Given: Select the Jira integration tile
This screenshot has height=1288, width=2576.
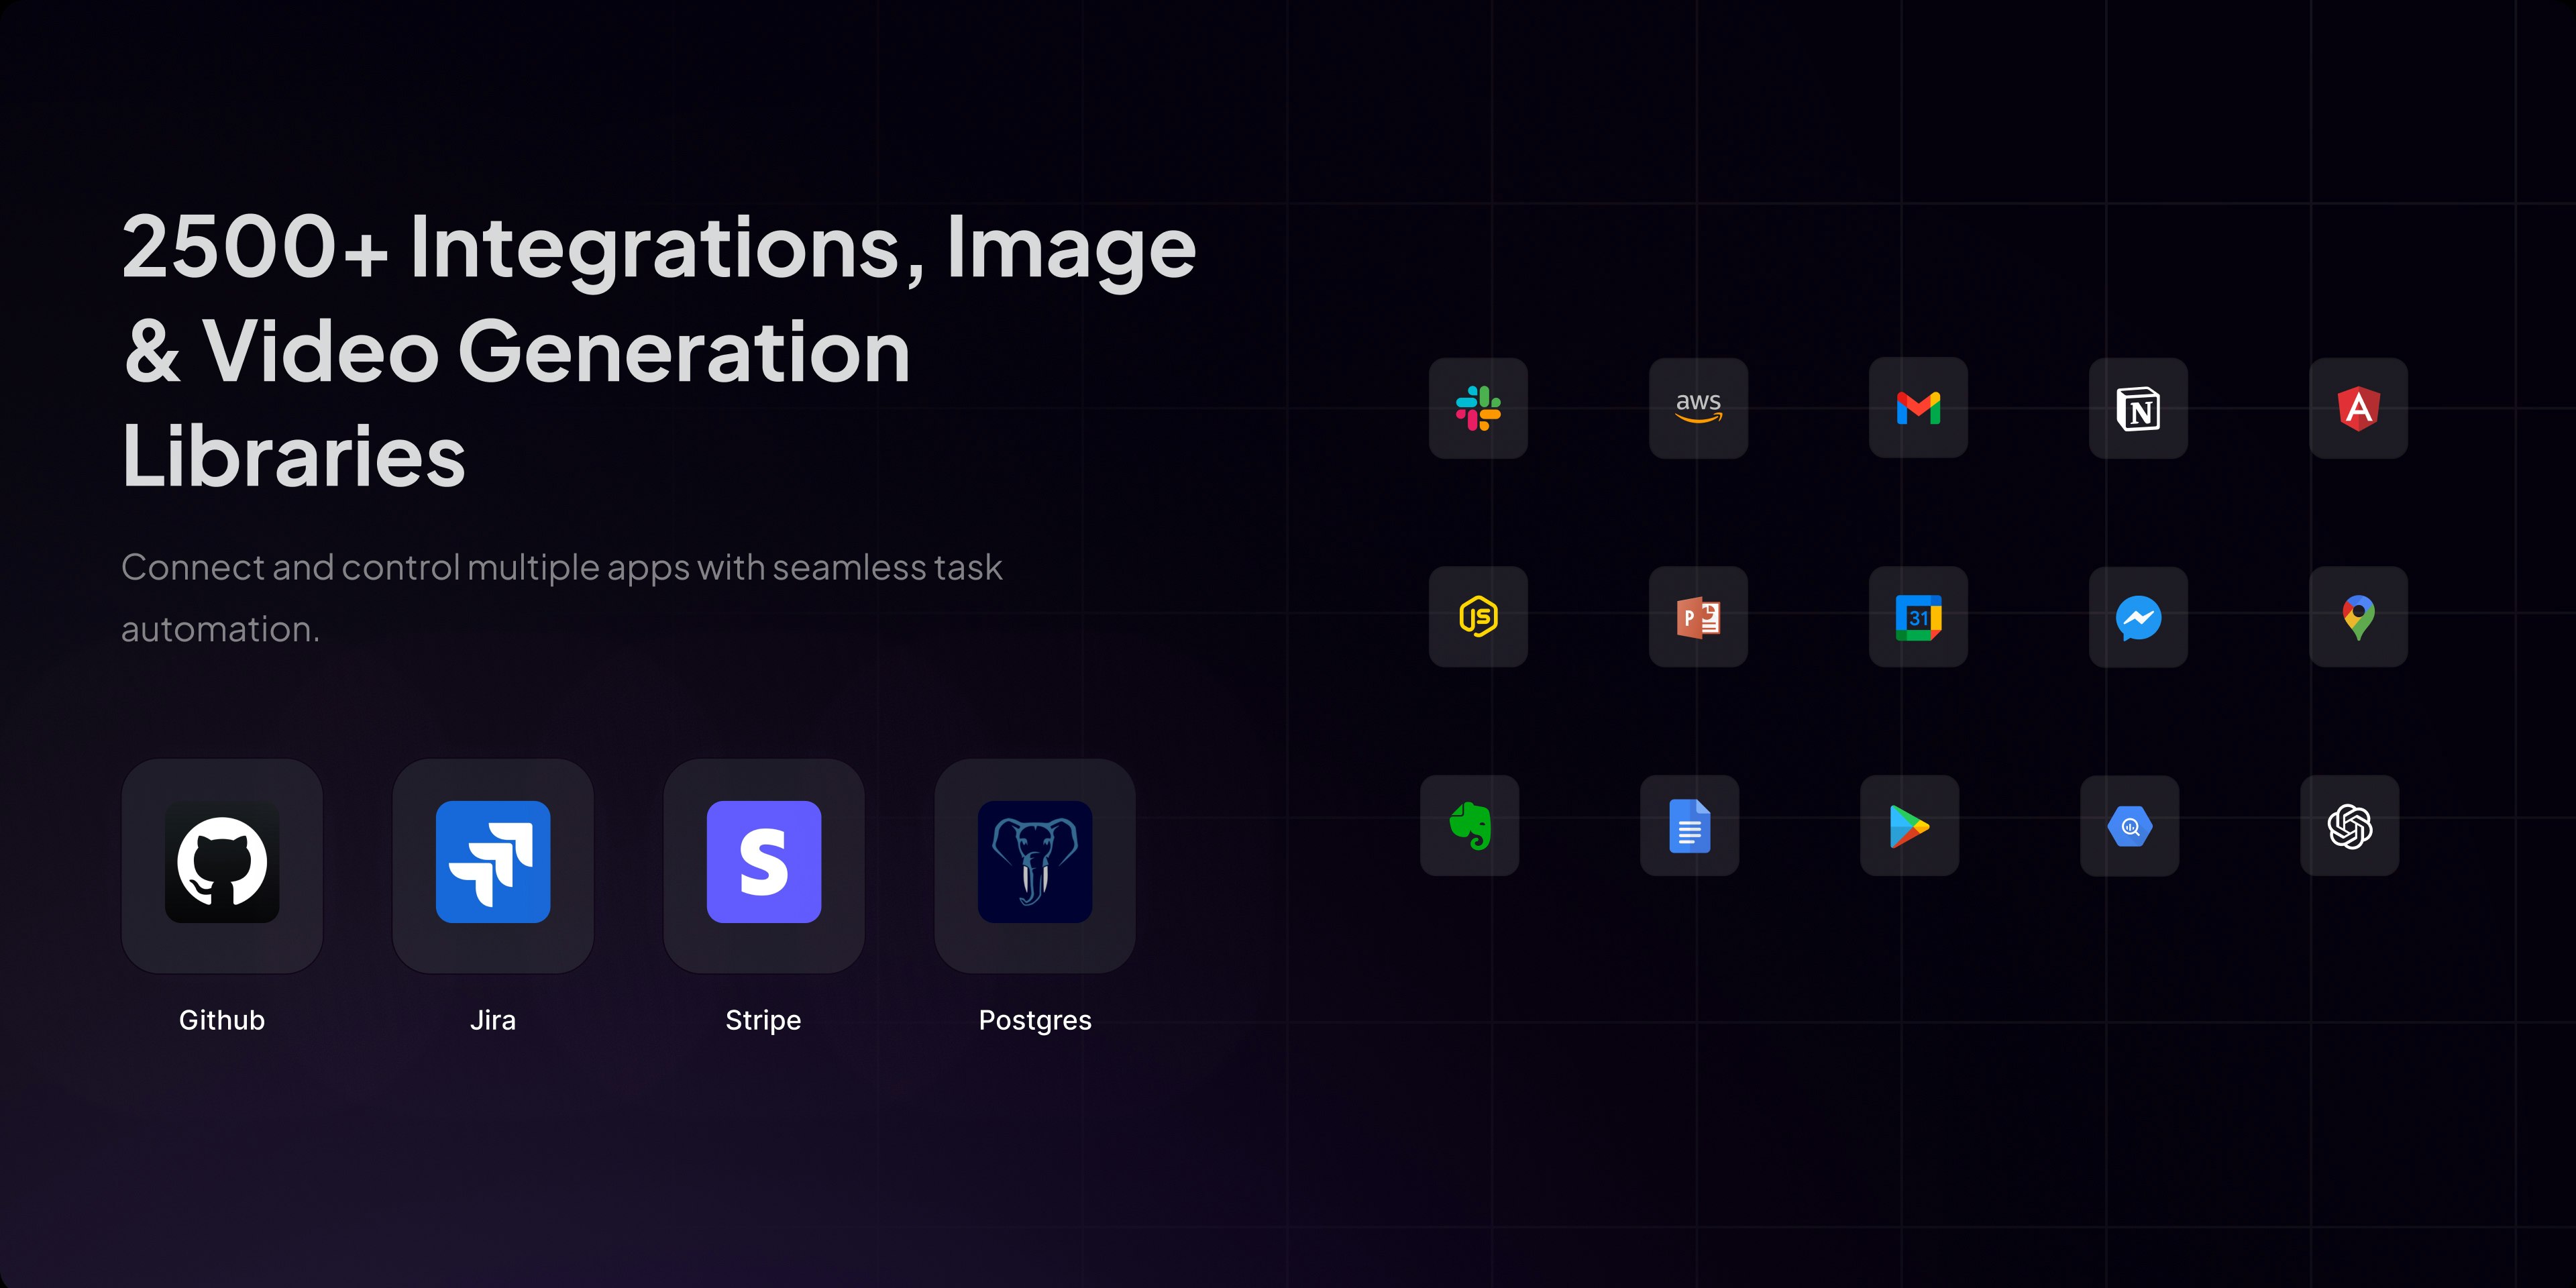Looking at the screenshot, I should 493,862.
